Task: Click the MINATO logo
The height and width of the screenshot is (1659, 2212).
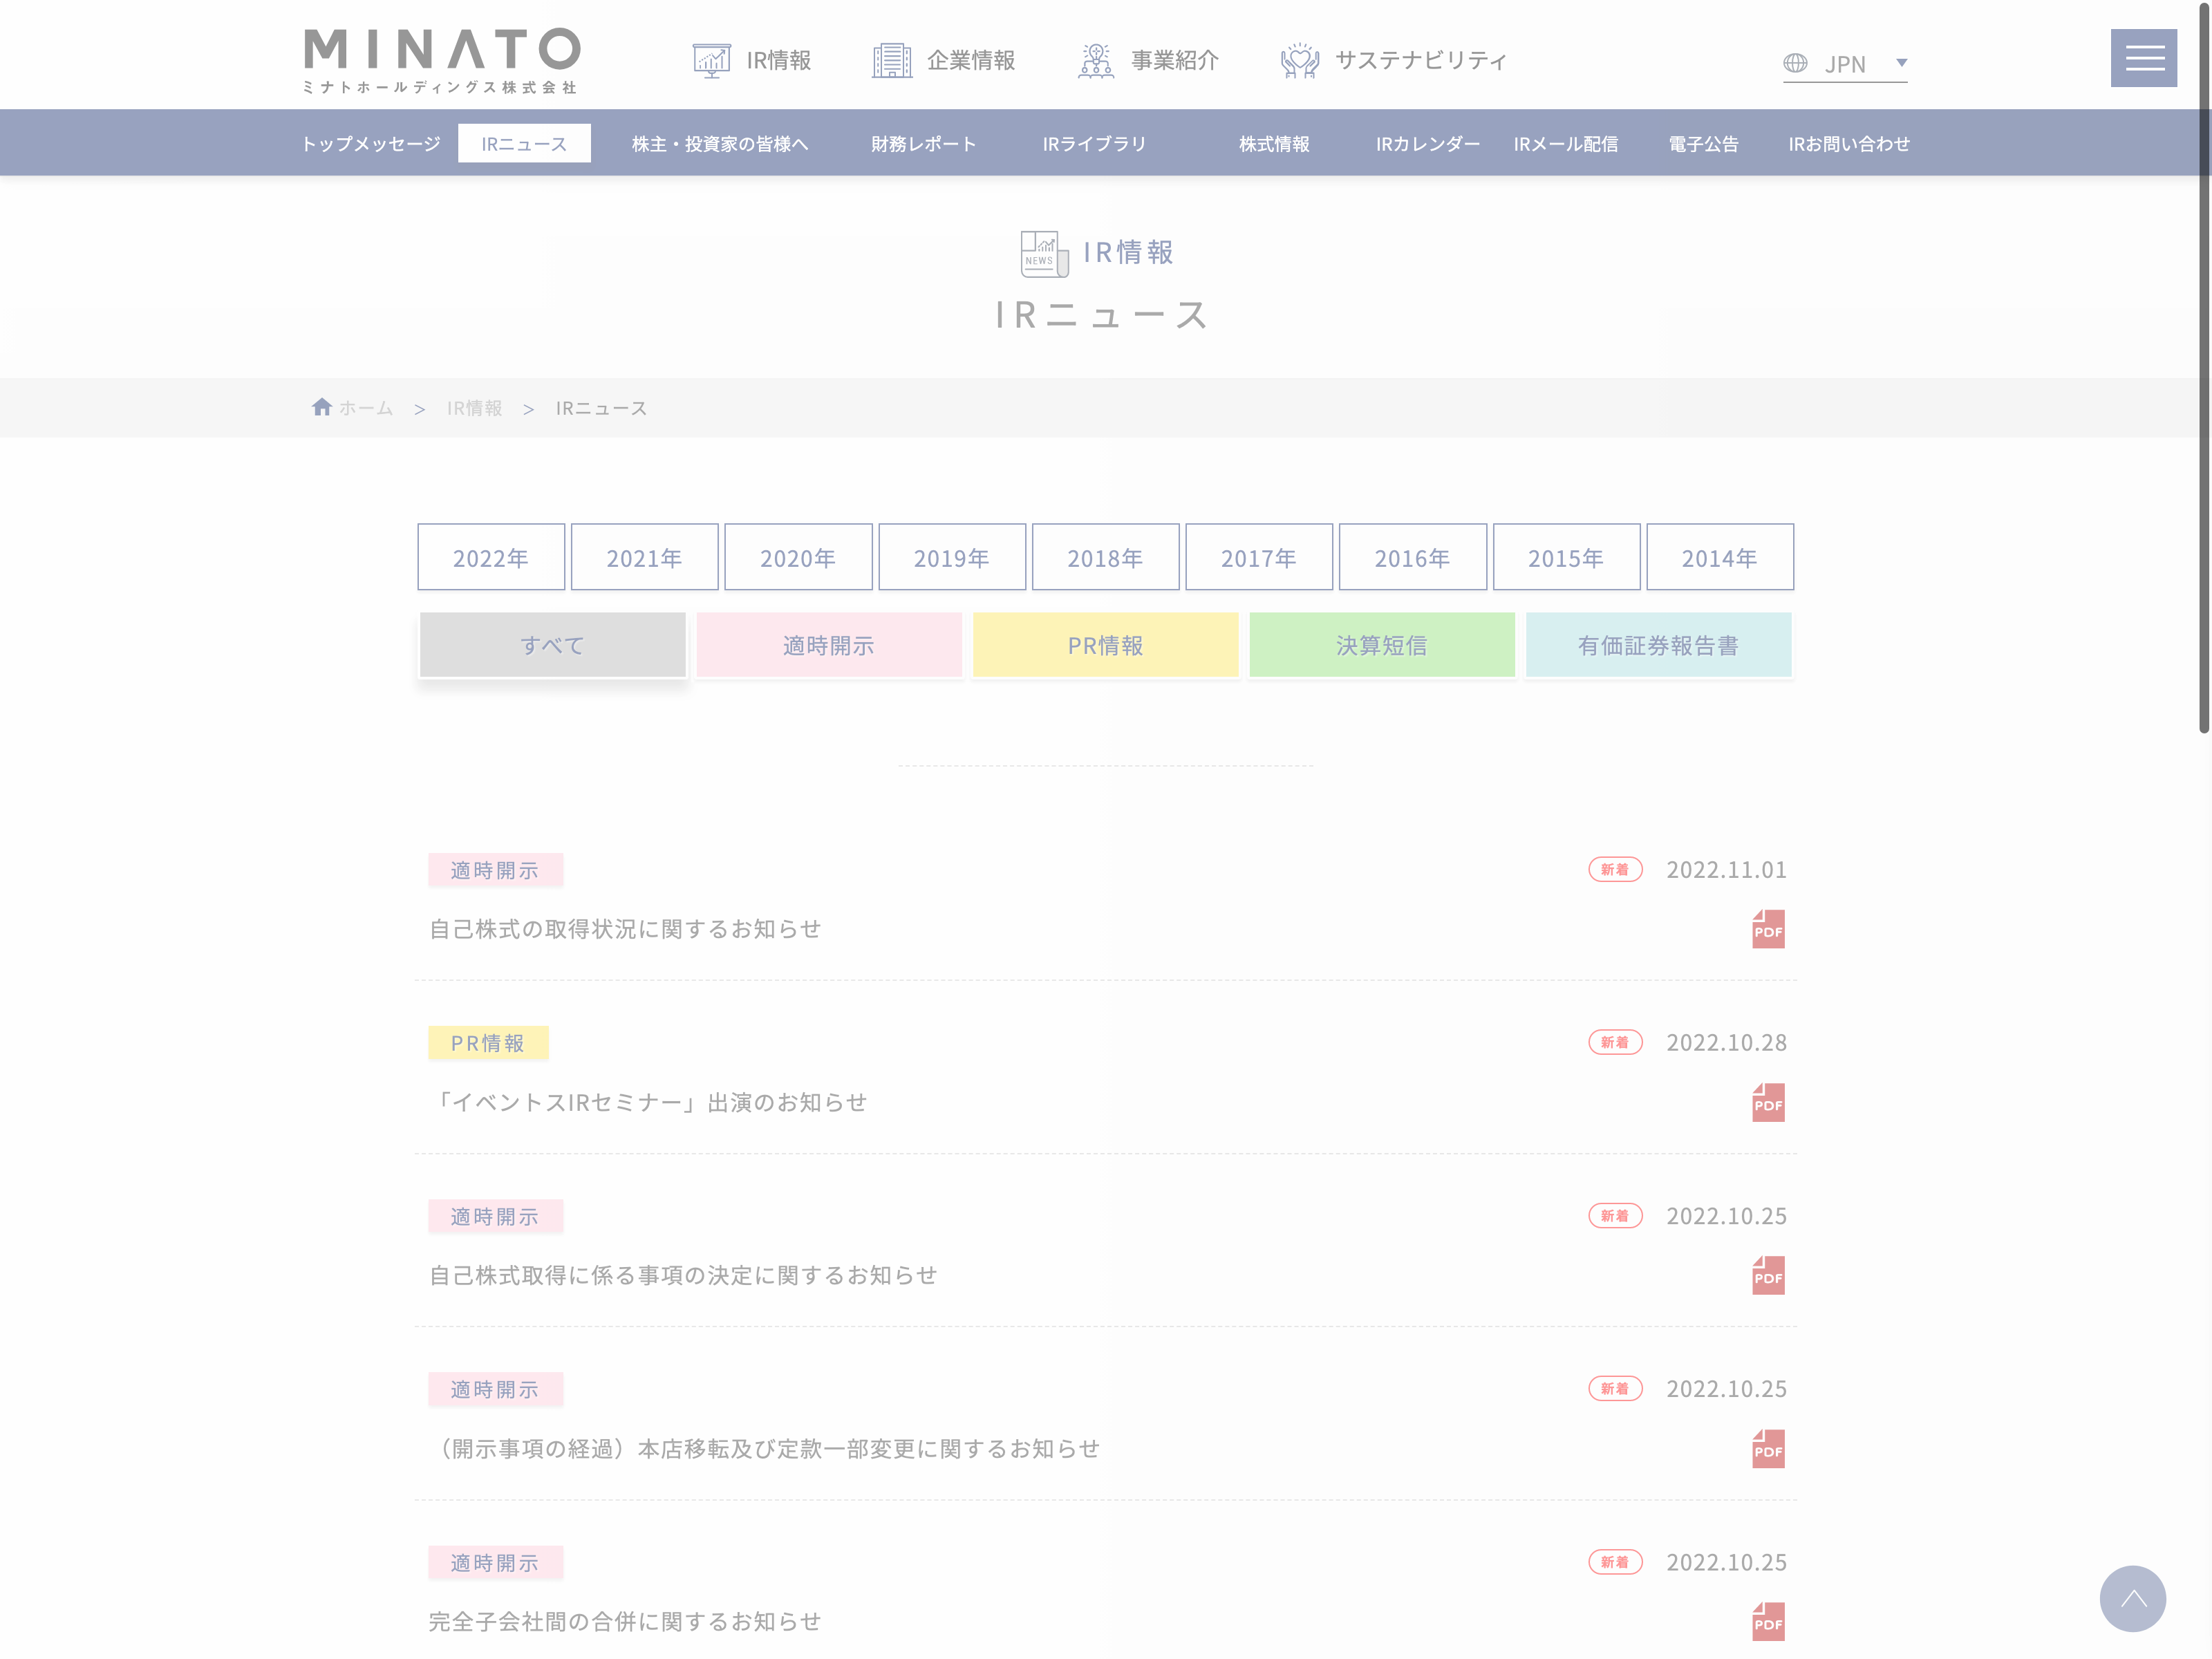Action: (441, 60)
